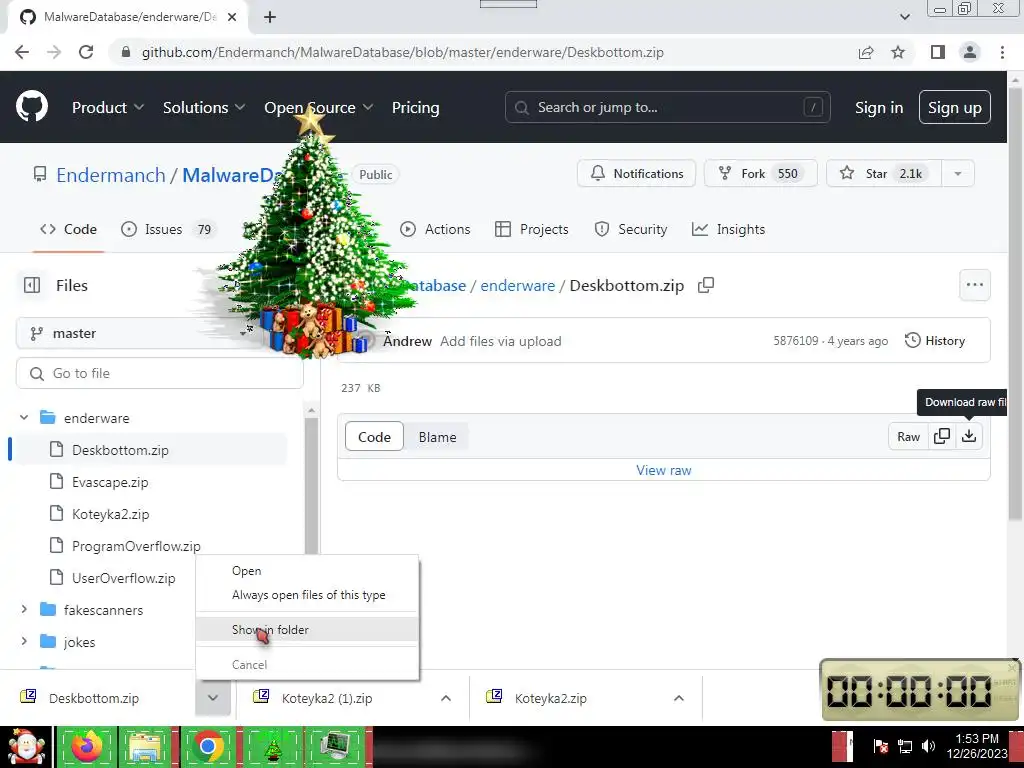Switch to the Actions tab
Image resolution: width=1024 pixels, height=768 pixels.
click(x=436, y=229)
